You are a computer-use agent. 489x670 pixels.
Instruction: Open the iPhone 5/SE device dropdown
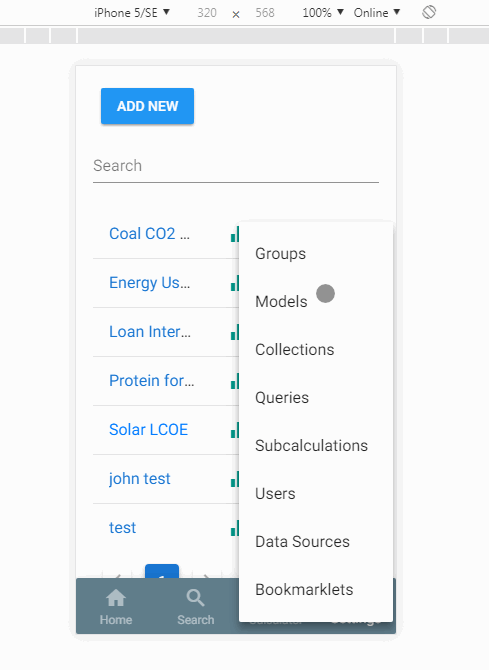coord(132,13)
